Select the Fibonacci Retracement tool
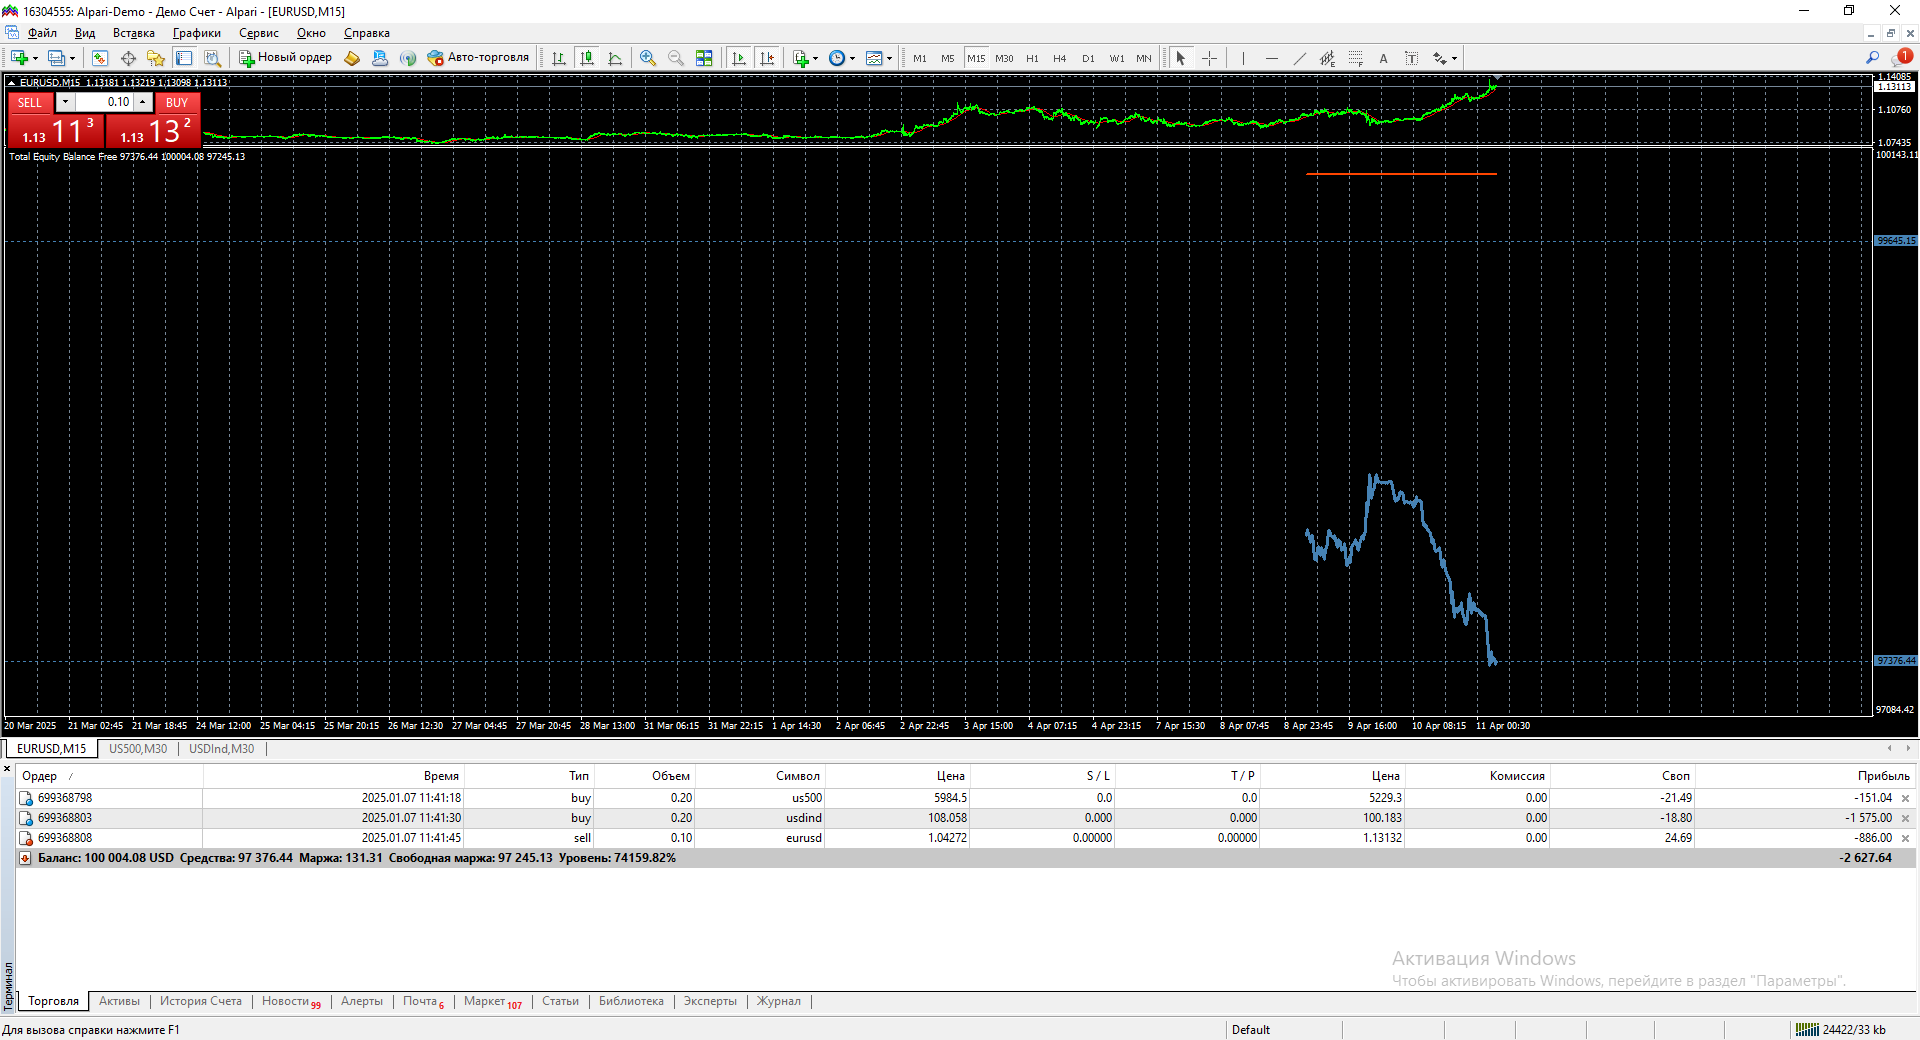This screenshot has width=1920, height=1040. point(1355,58)
